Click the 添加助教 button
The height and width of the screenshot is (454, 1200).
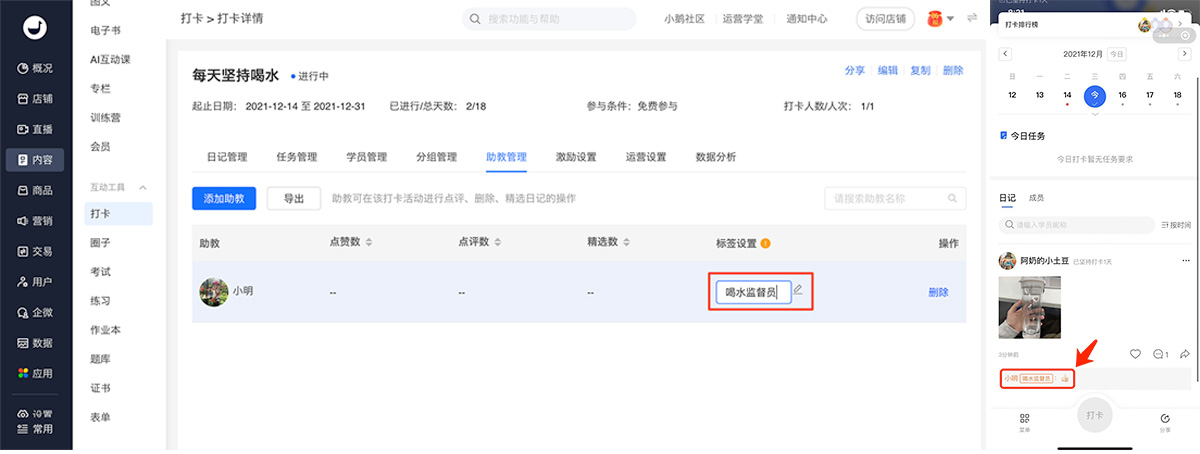coord(224,198)
